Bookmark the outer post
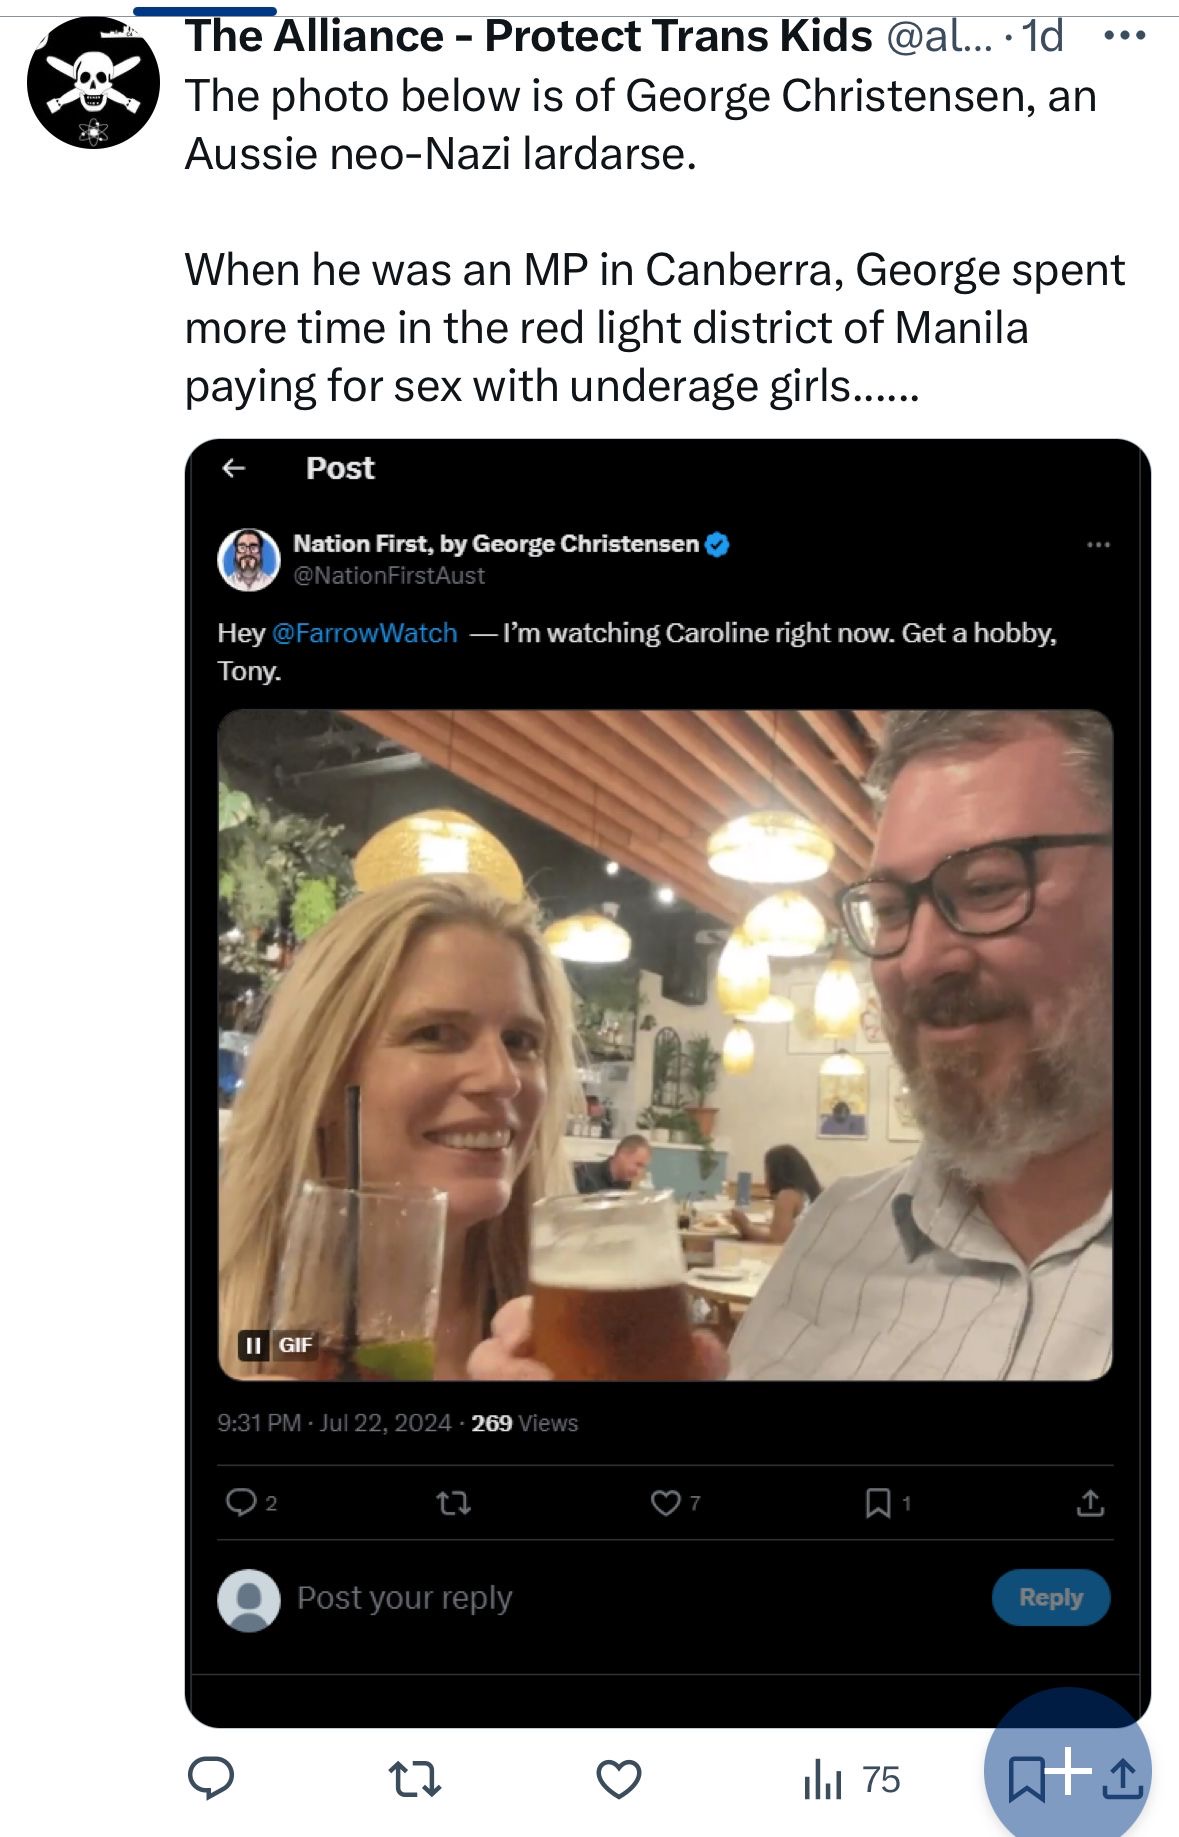 (x=1025, y=1779)
